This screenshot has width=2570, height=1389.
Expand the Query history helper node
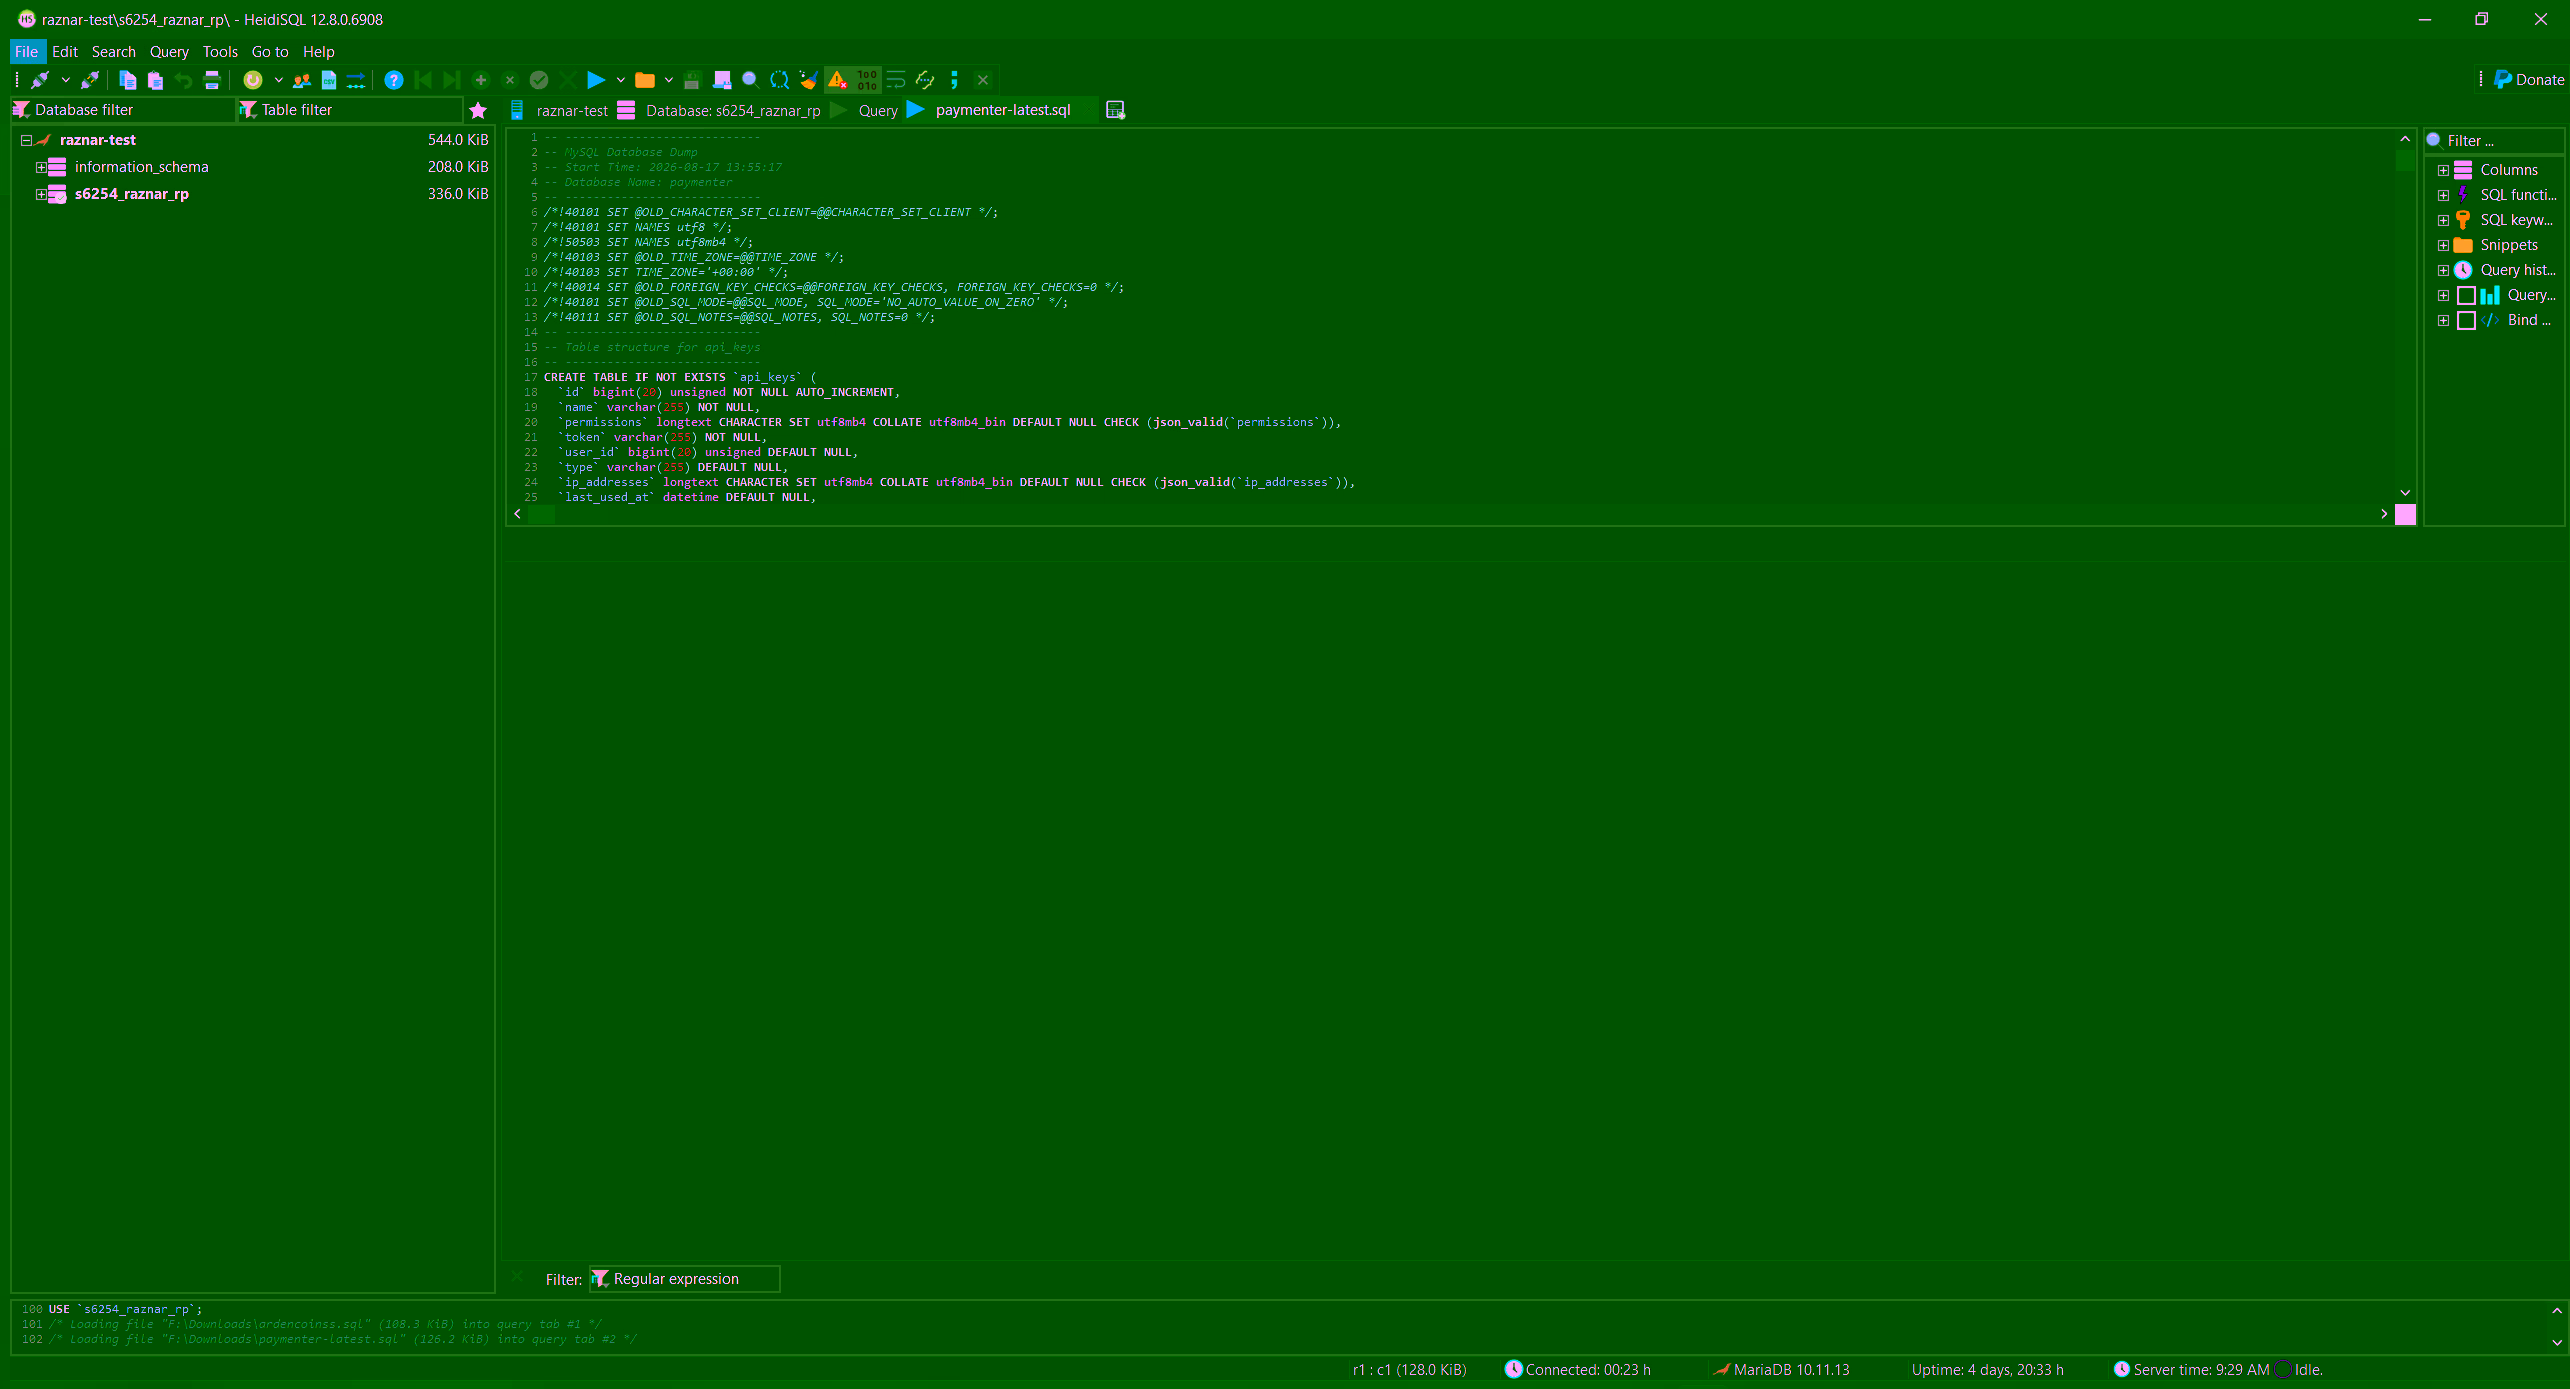2443,270
